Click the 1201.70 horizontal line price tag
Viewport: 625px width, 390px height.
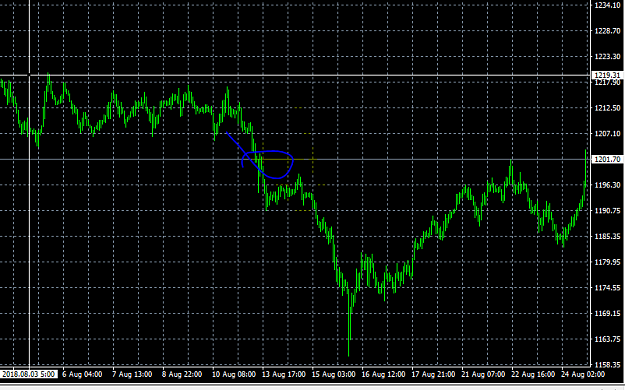pyautogui.click(x=607, y=160)
